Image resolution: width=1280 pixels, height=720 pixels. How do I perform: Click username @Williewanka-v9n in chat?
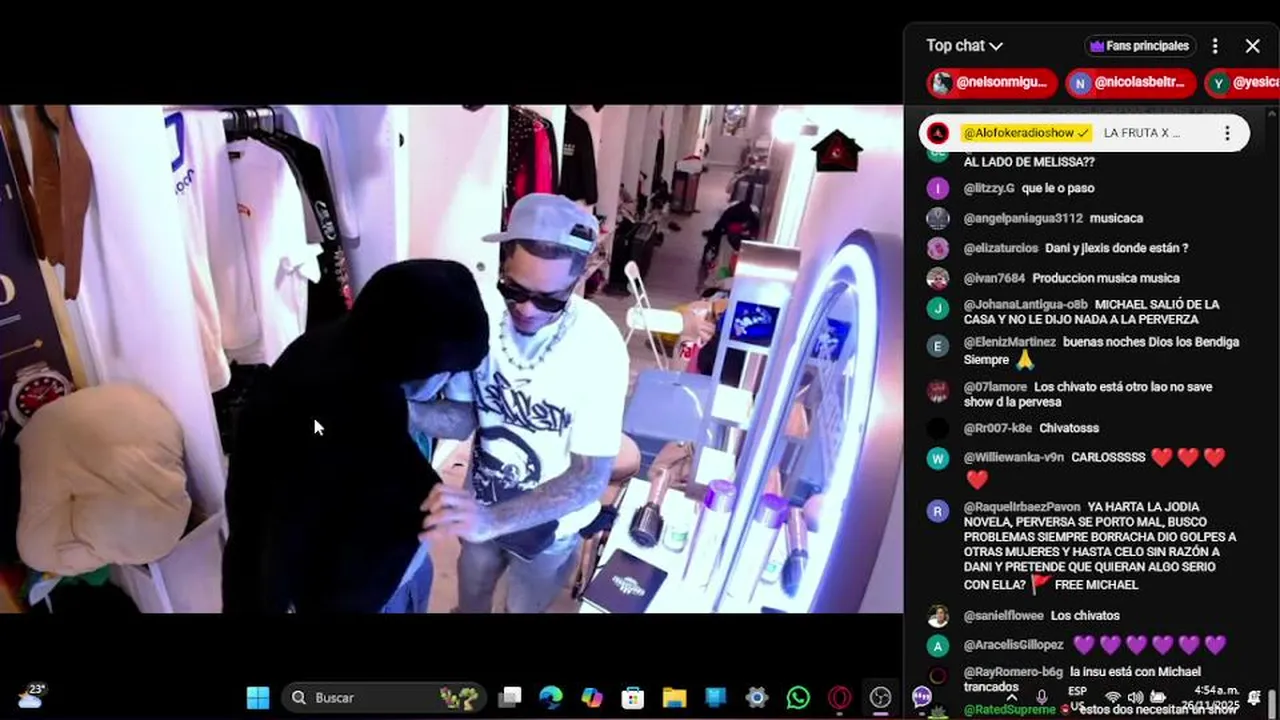1014,457
